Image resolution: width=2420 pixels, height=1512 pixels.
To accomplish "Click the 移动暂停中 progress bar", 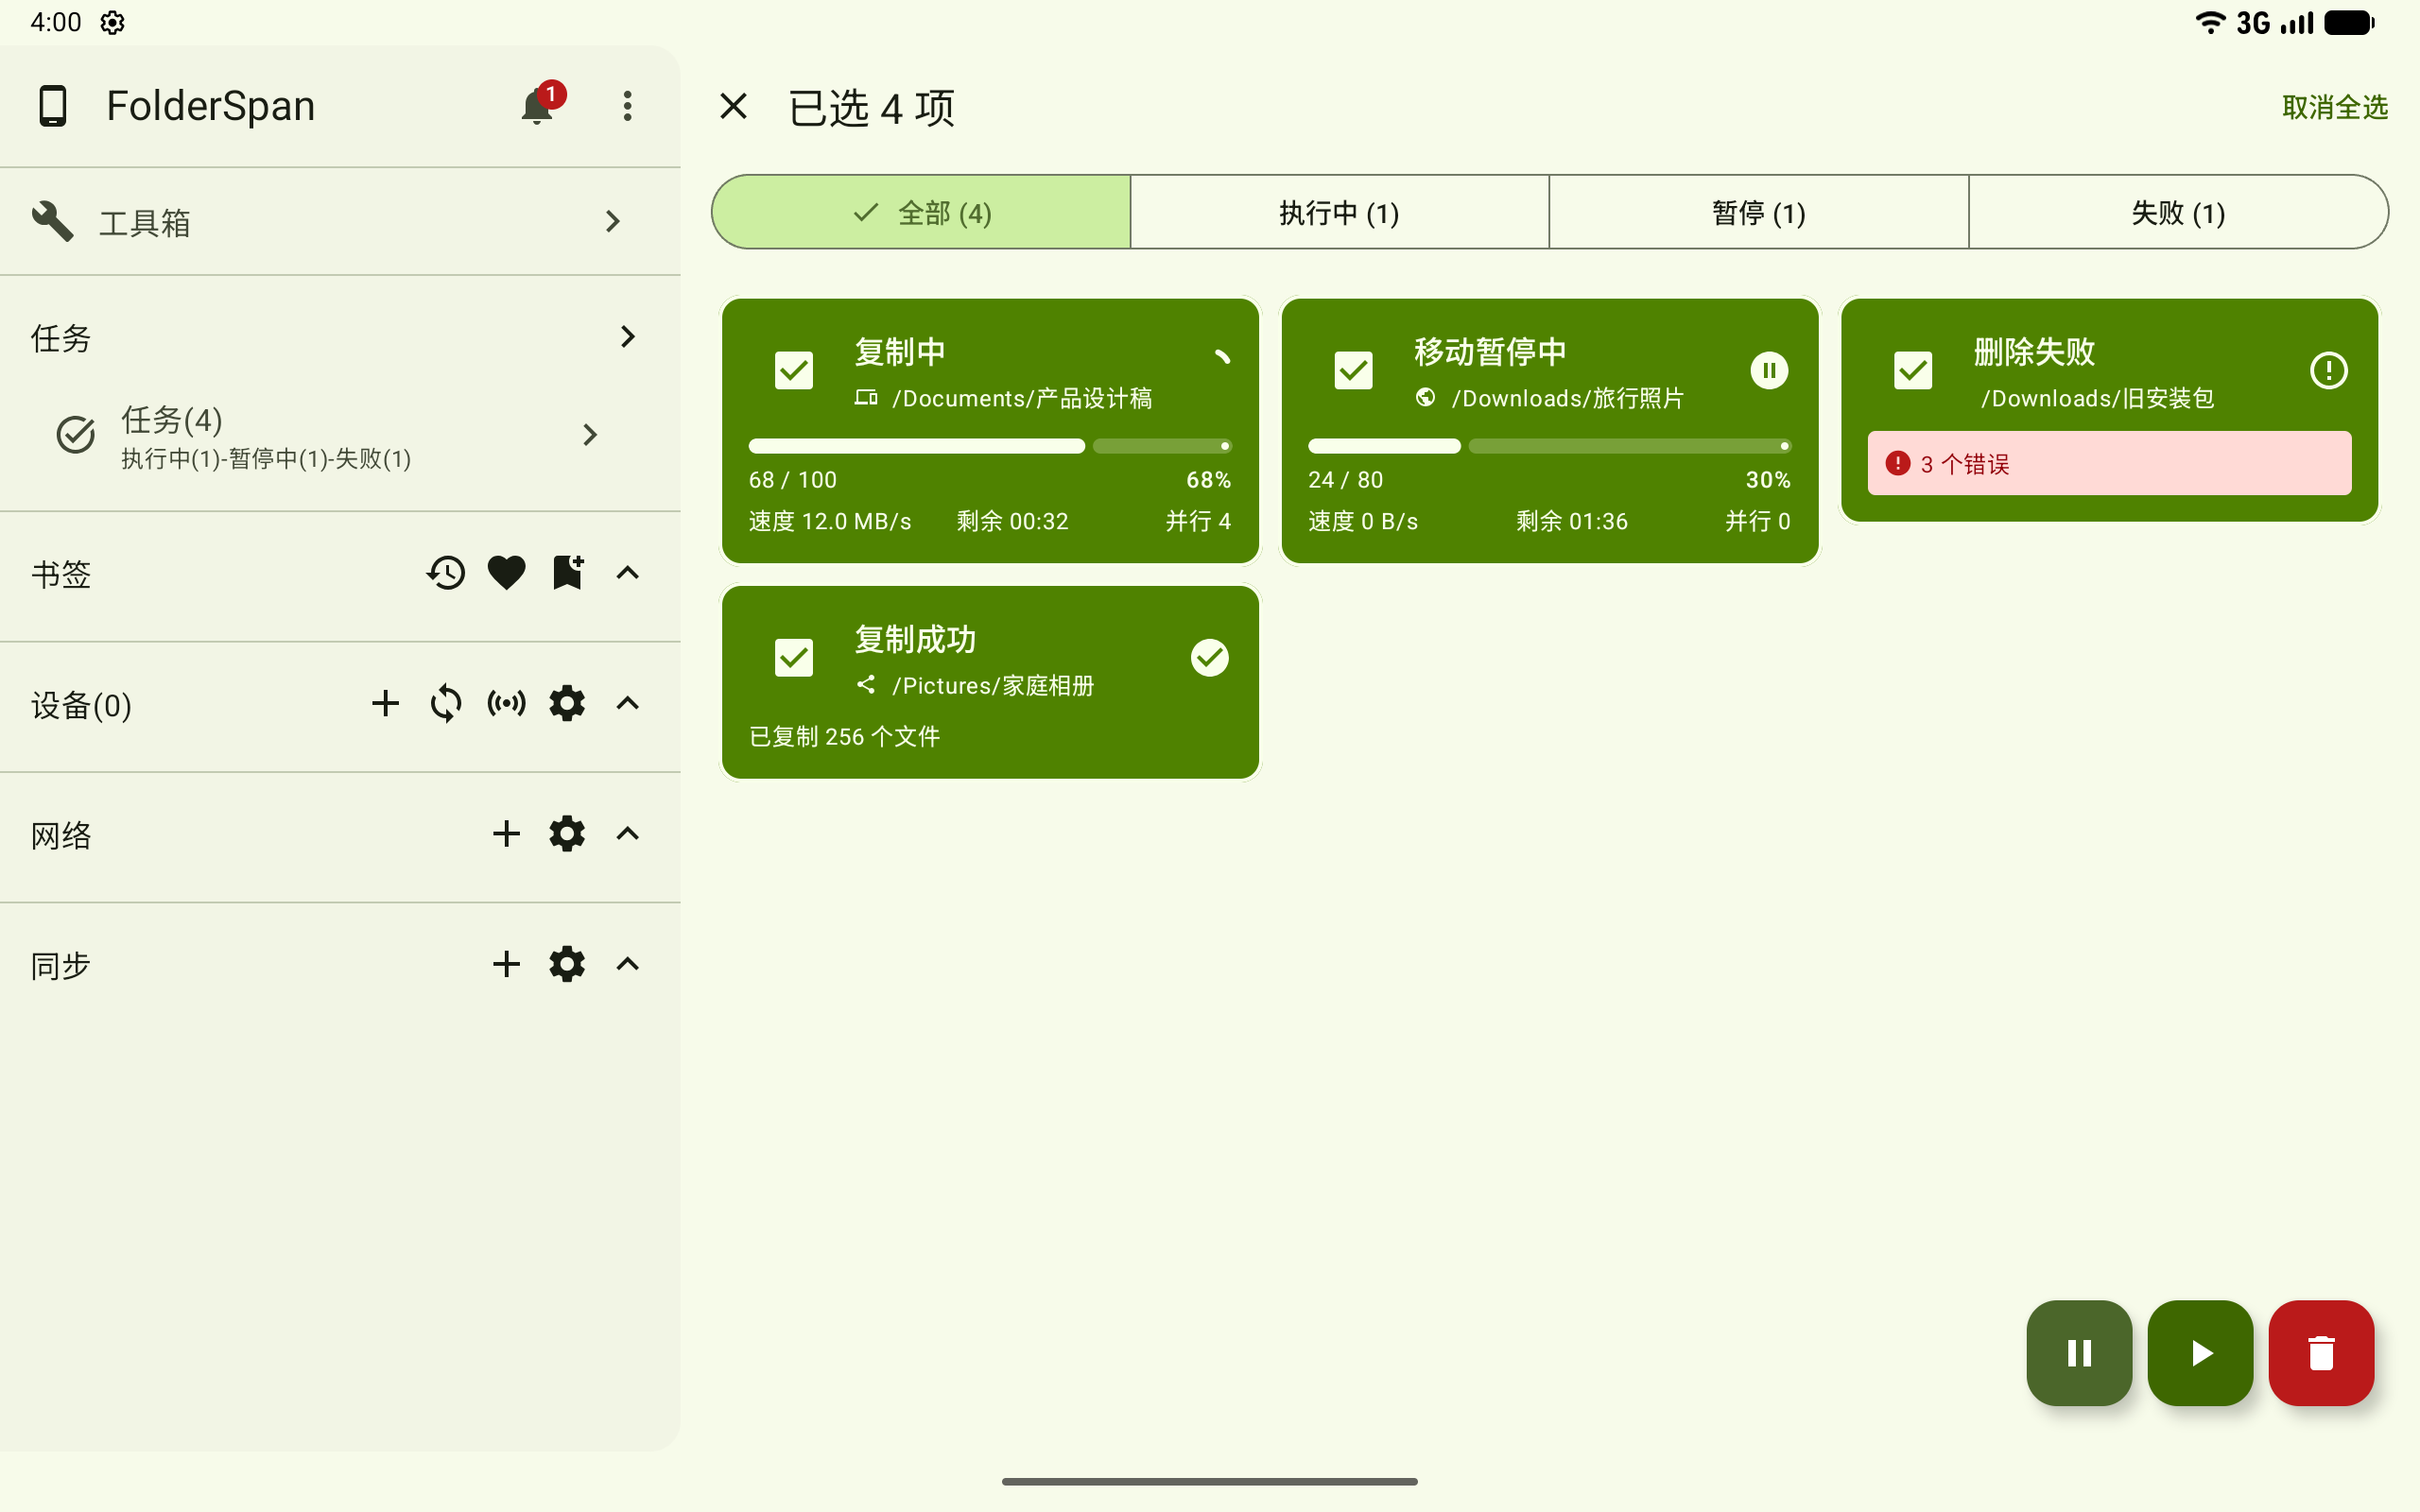I will pyautogui.click(x=1549, y=446).
